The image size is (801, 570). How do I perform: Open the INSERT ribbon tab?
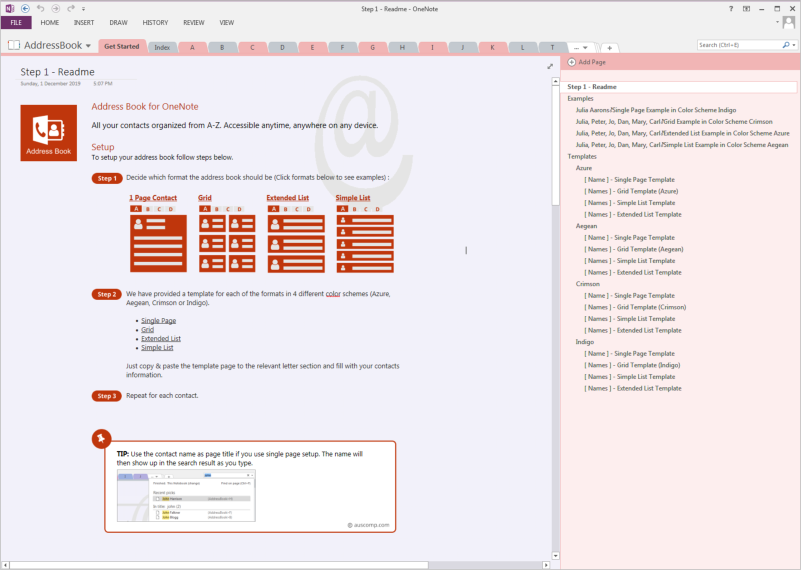[84, 22]
